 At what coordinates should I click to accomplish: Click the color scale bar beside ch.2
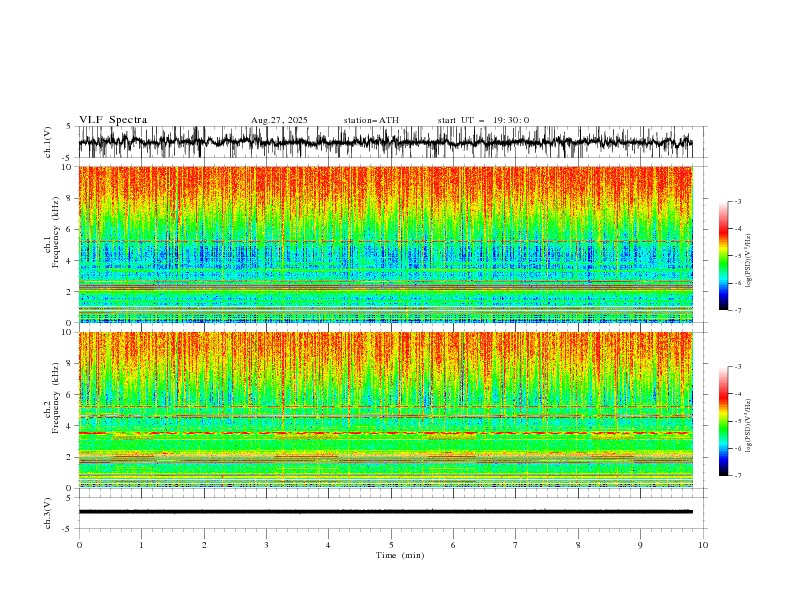pyautogui.click(x=723, y=421)
